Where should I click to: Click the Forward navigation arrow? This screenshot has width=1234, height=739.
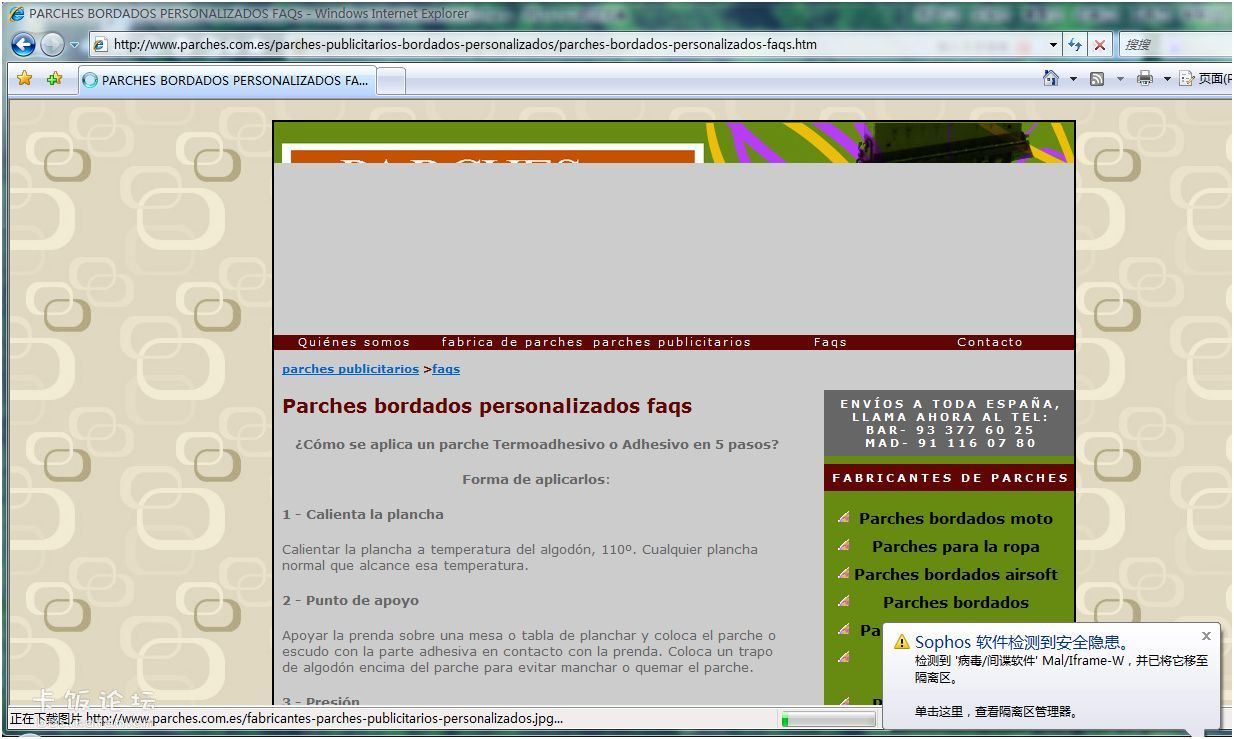pyautogui.click(x=52, y=45)
